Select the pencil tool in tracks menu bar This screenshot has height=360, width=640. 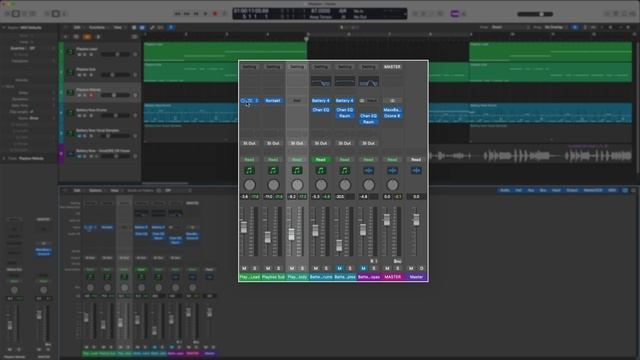point(152,27)
